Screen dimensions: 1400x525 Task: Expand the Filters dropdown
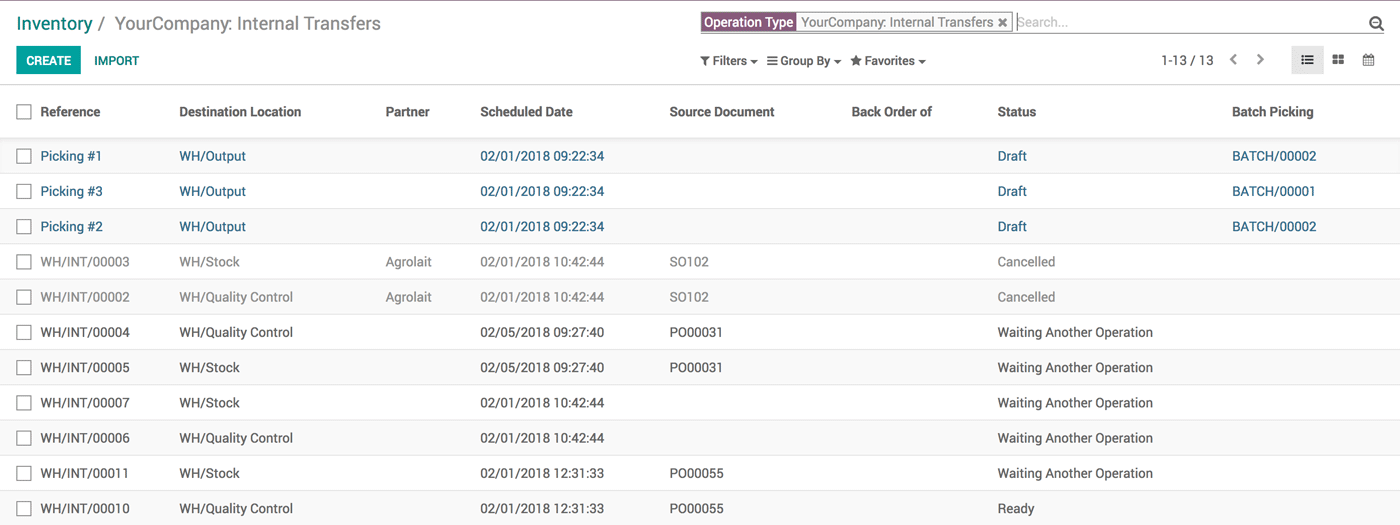[728, 61]
